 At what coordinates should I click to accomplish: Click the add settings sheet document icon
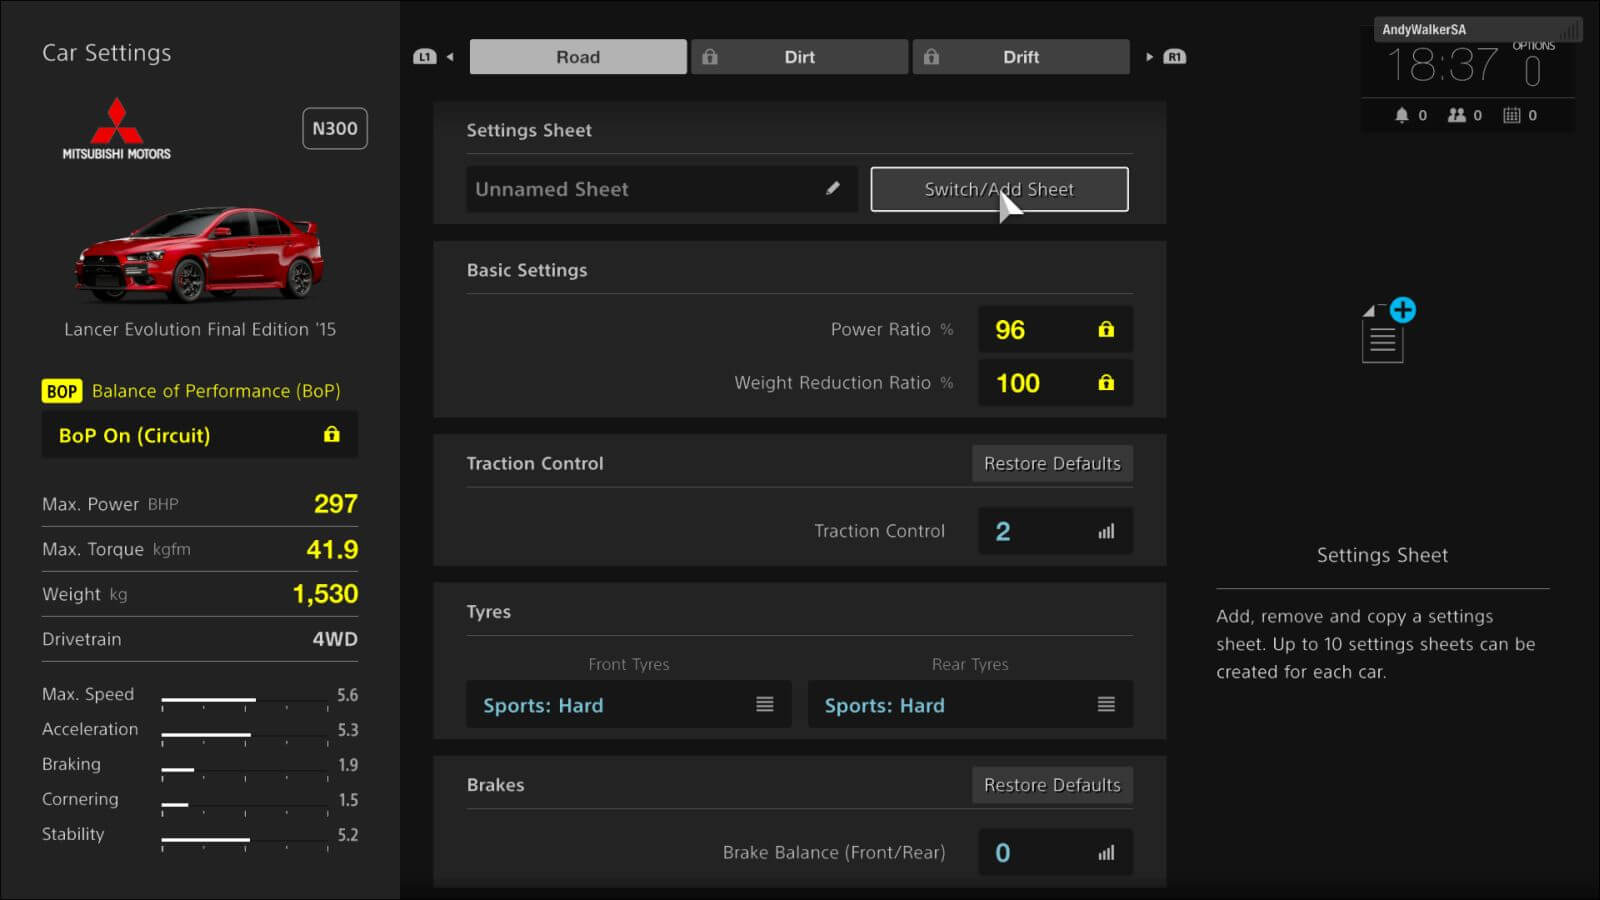click(1388, 331)
